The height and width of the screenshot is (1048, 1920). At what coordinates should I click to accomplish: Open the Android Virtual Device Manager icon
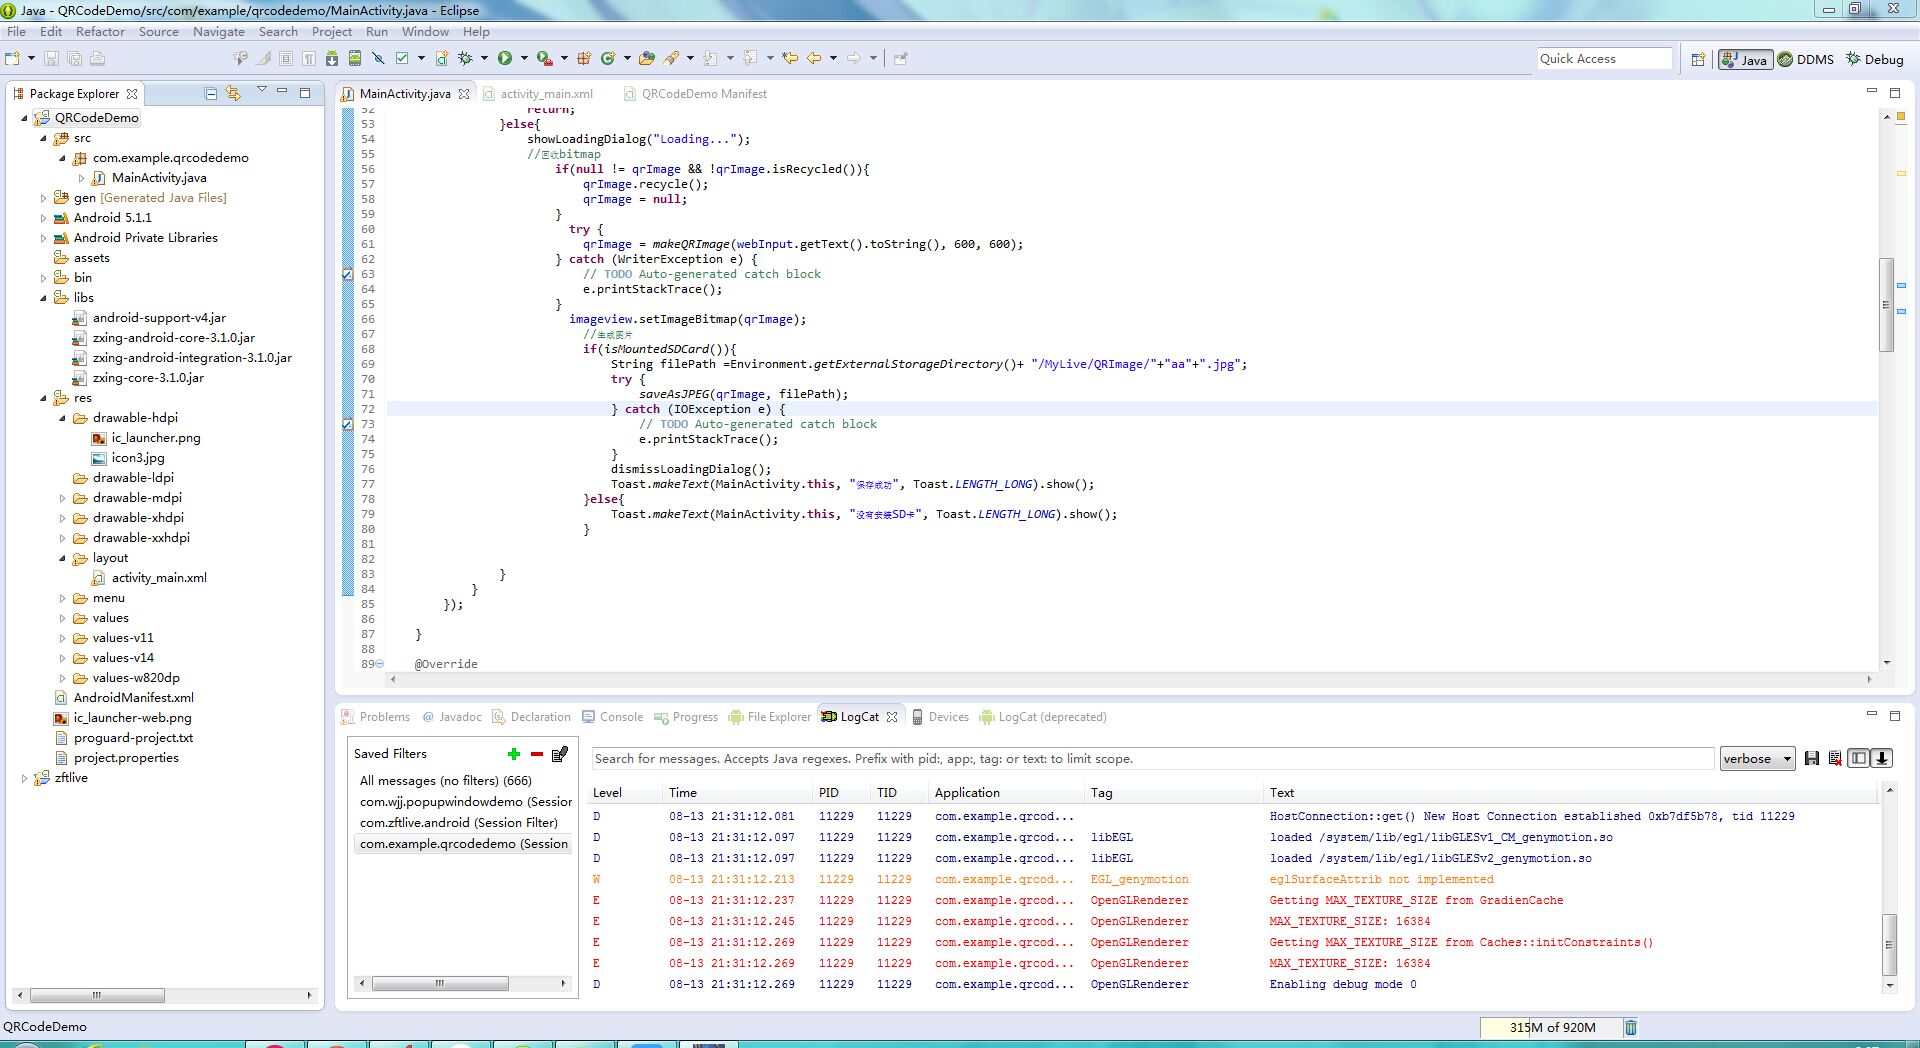click(355, 58)
